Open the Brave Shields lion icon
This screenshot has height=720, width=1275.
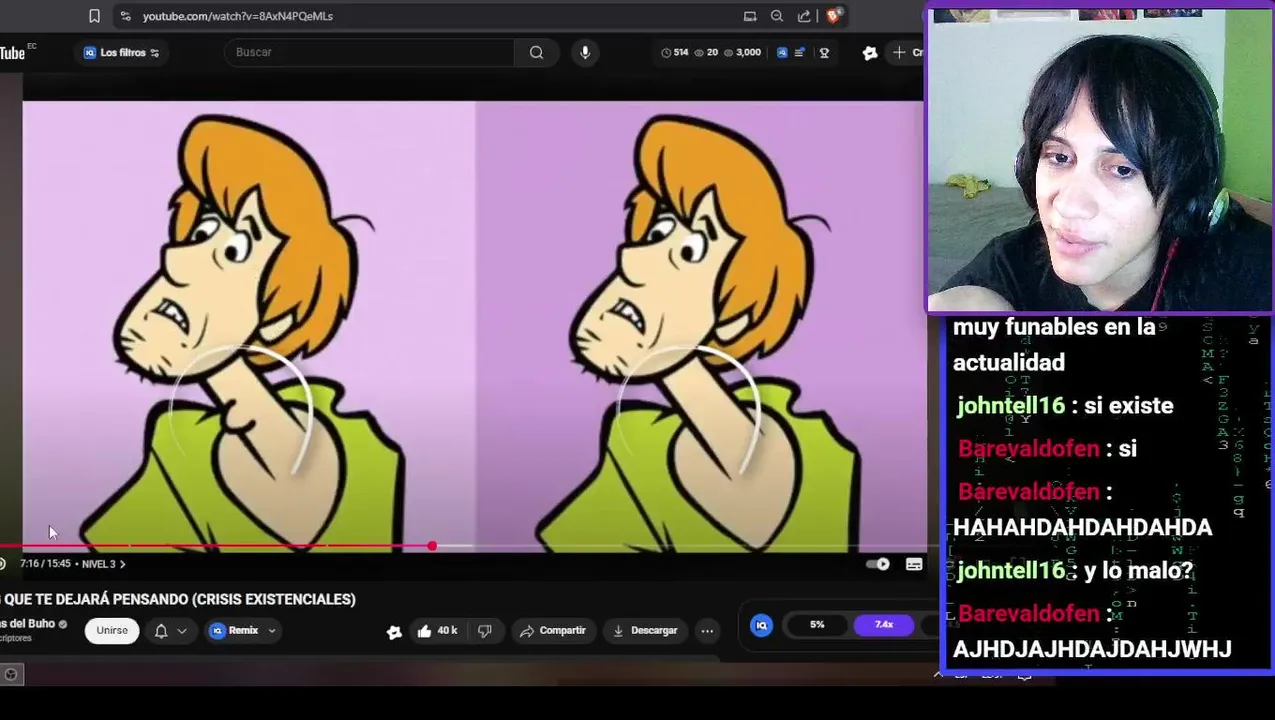tap(834, 16)
